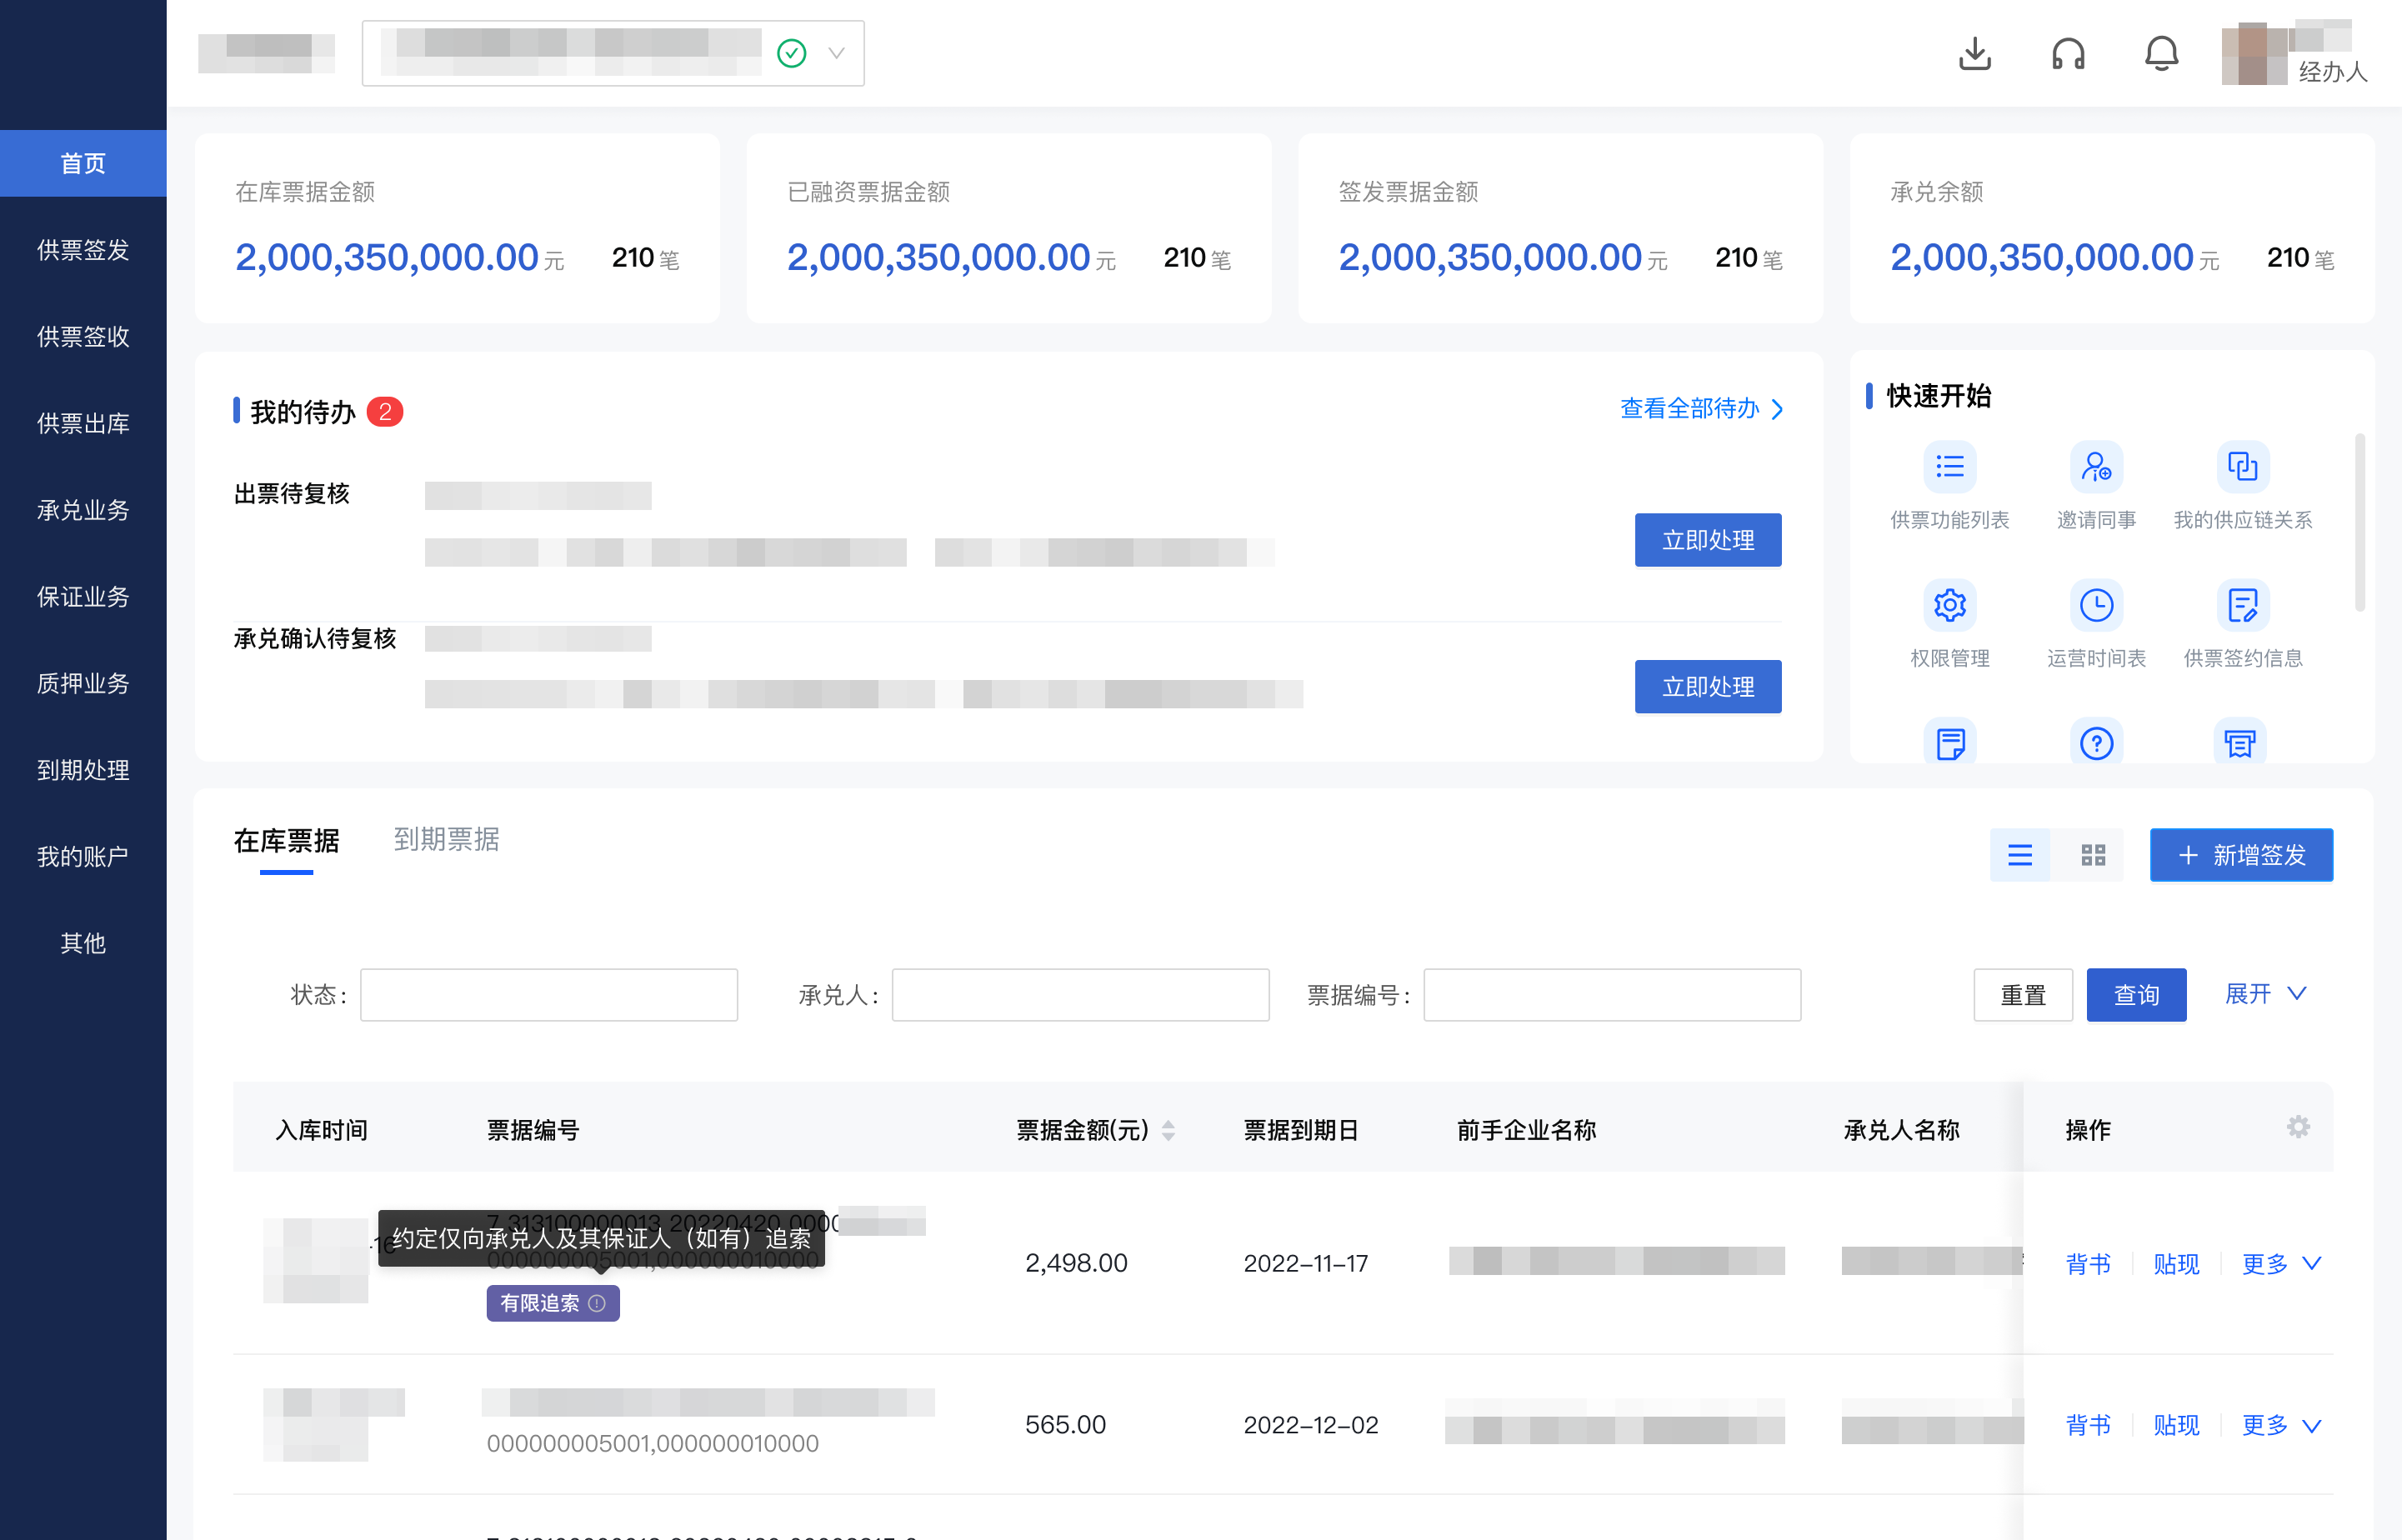Open the 供票签约信息 icon
The height and width of the screenshot is (1540, 2402).
click(2242, 605)
